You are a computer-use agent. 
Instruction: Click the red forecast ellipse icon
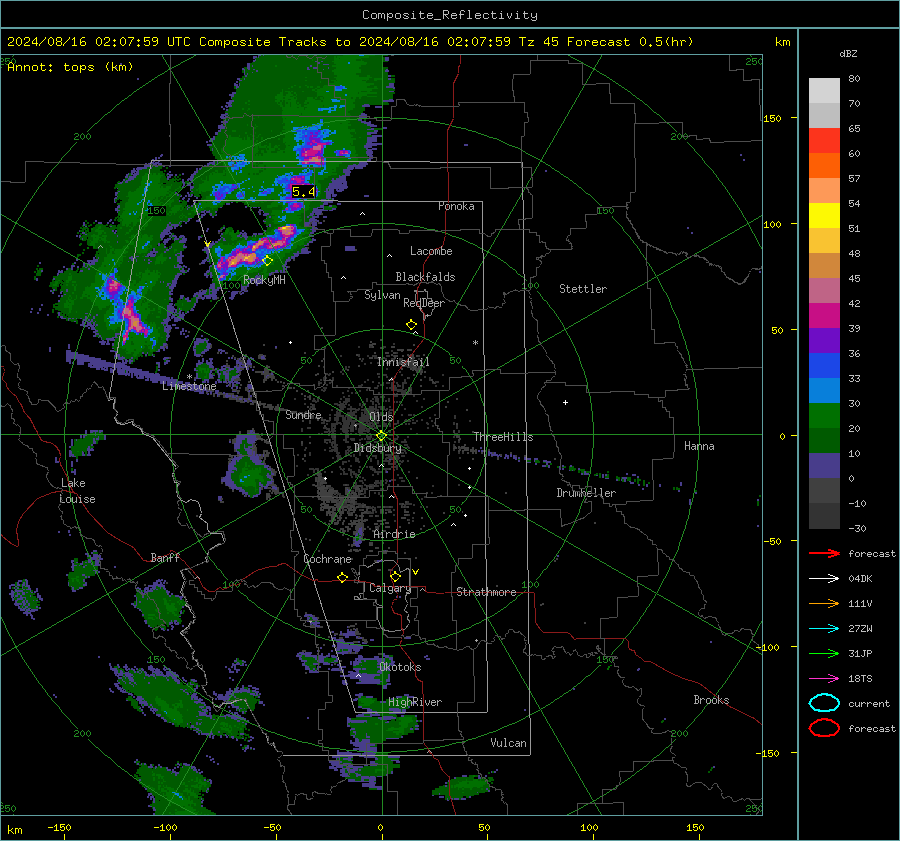click(824, 728)
